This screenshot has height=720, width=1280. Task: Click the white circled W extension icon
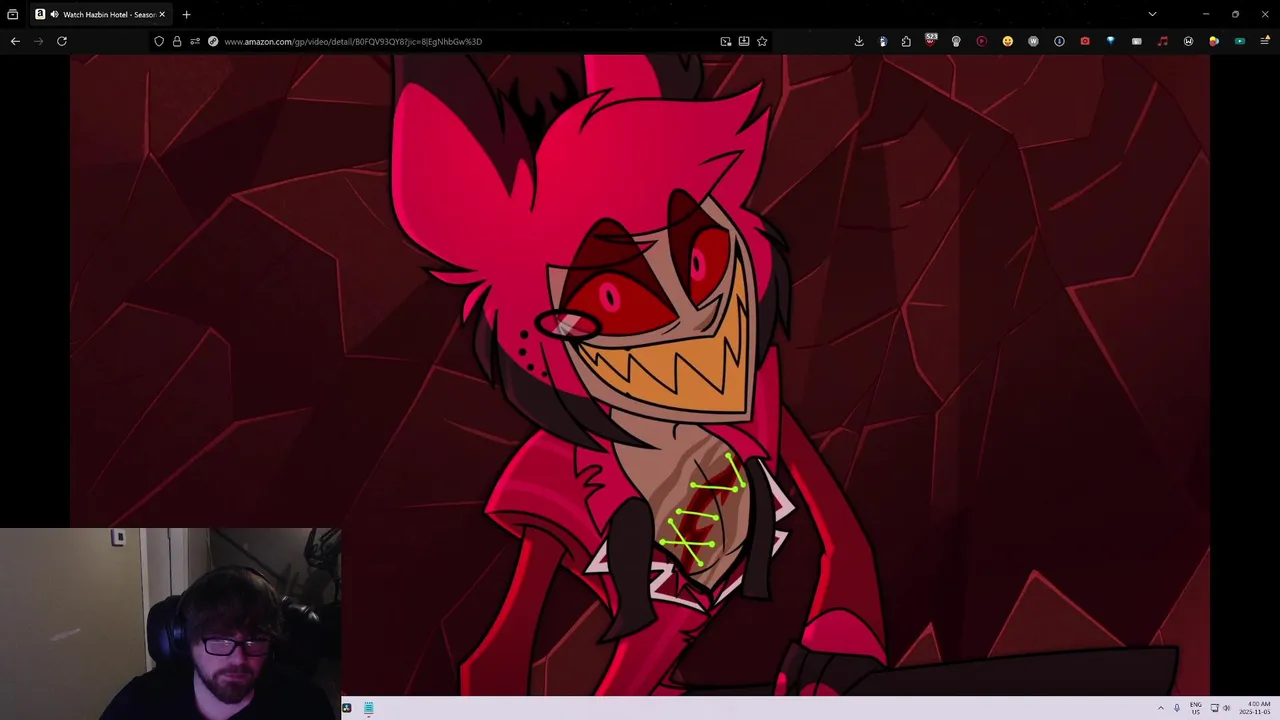tap(1188, 41)
